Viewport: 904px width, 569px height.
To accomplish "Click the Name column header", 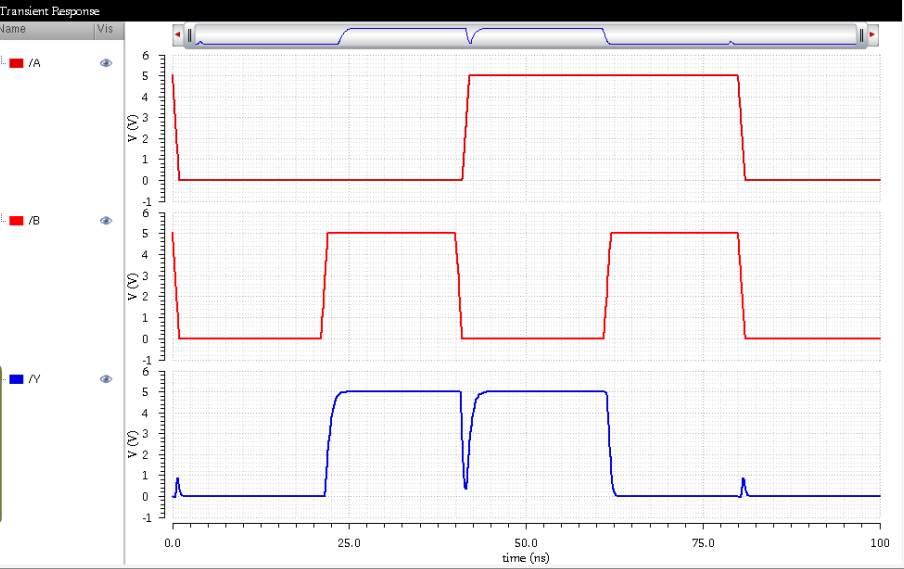I will pyautogui.click(x=47, y=29).
